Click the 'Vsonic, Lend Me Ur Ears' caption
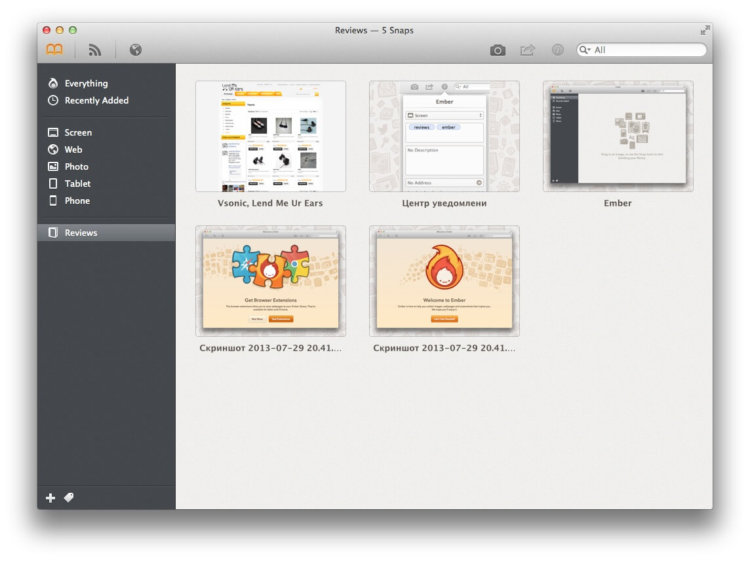 [x=270, y=203]
